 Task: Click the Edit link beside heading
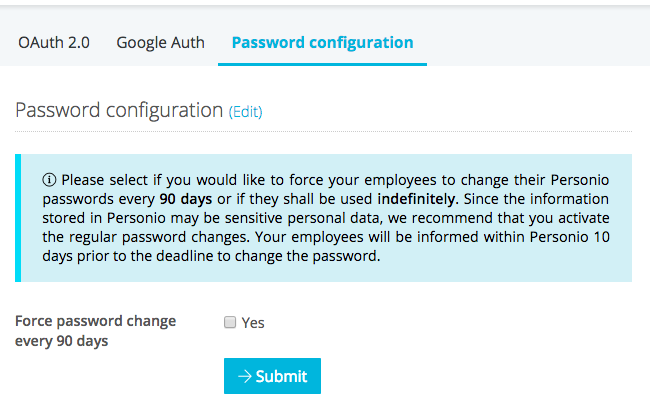[x=246, y=112]
